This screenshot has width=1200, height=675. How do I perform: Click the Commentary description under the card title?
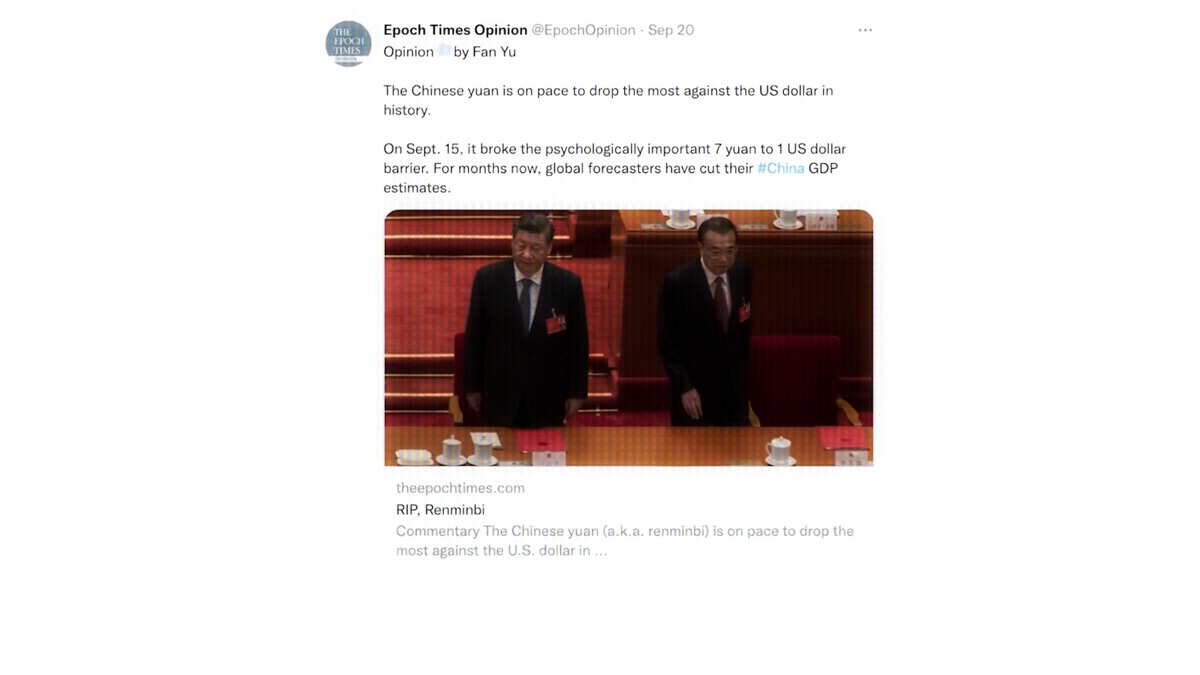tap(625, 541)
